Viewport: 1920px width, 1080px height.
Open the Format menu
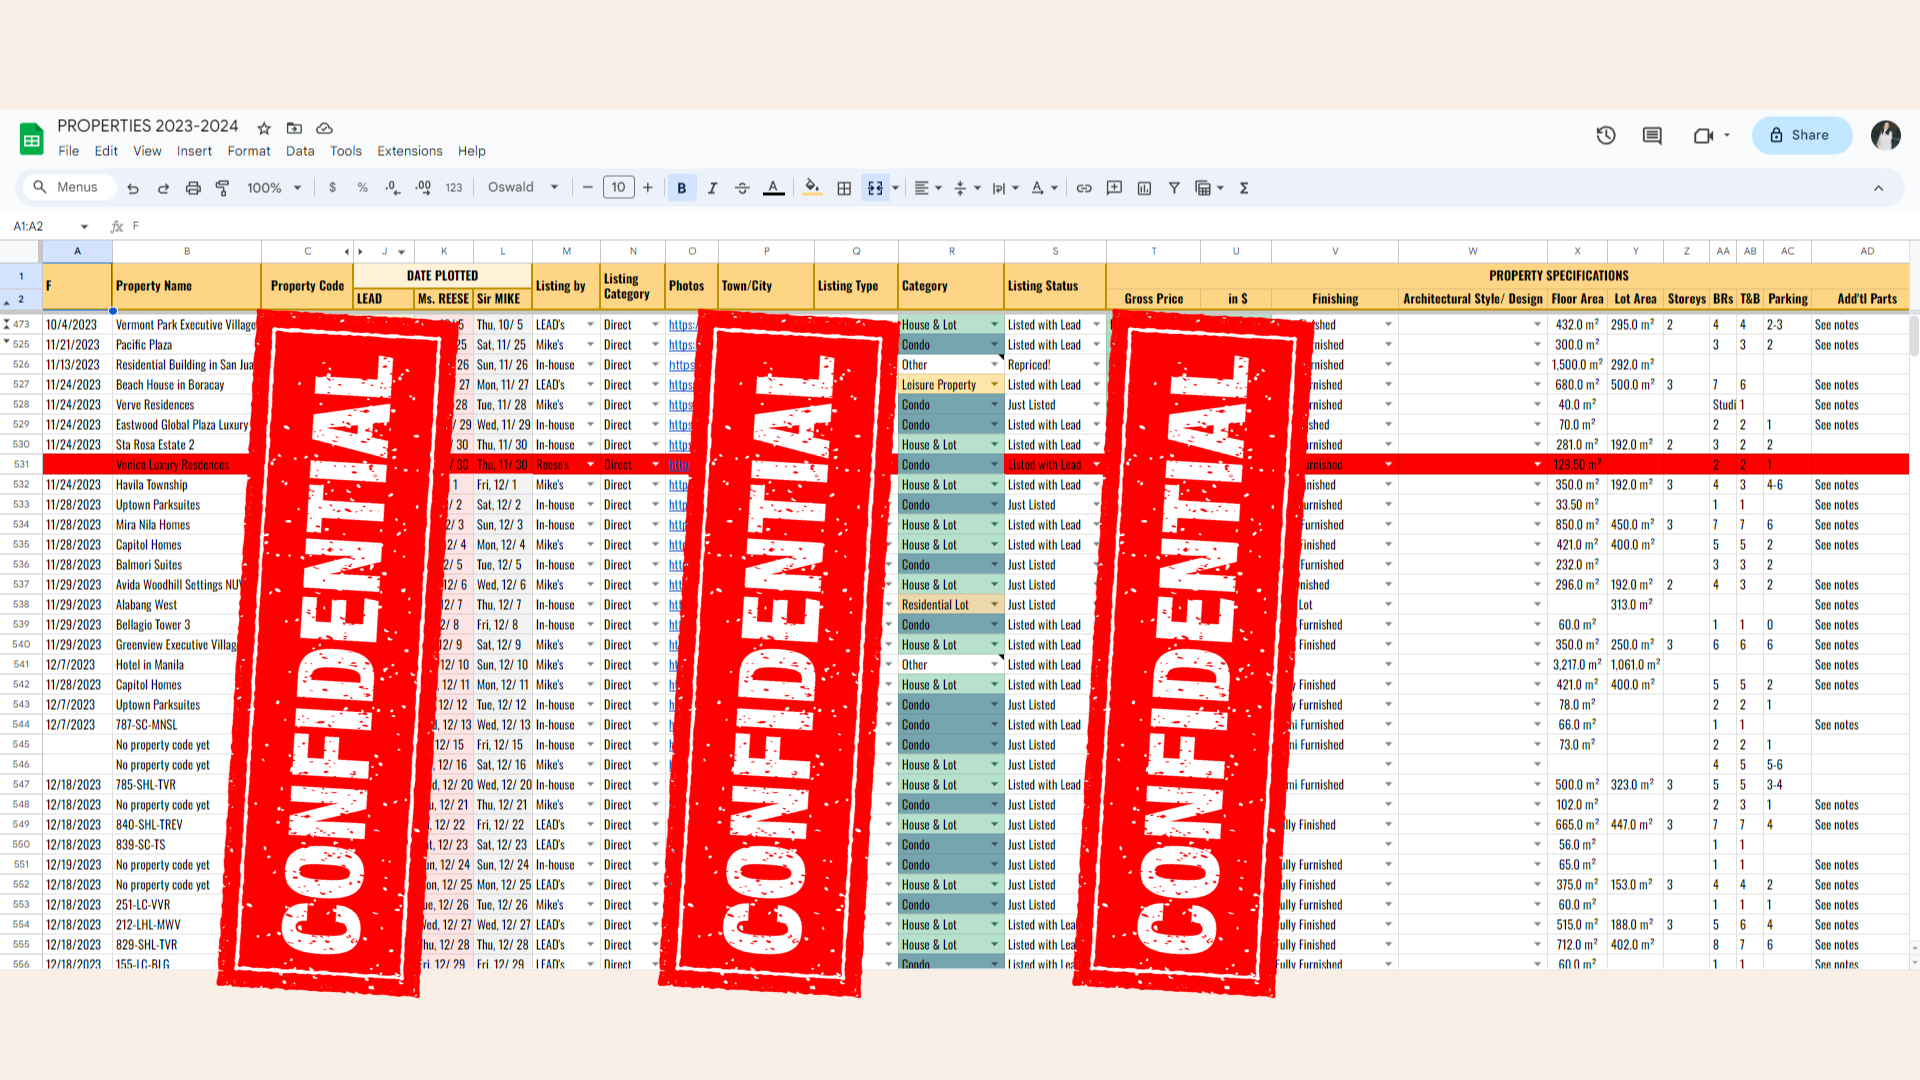point(249,151)
